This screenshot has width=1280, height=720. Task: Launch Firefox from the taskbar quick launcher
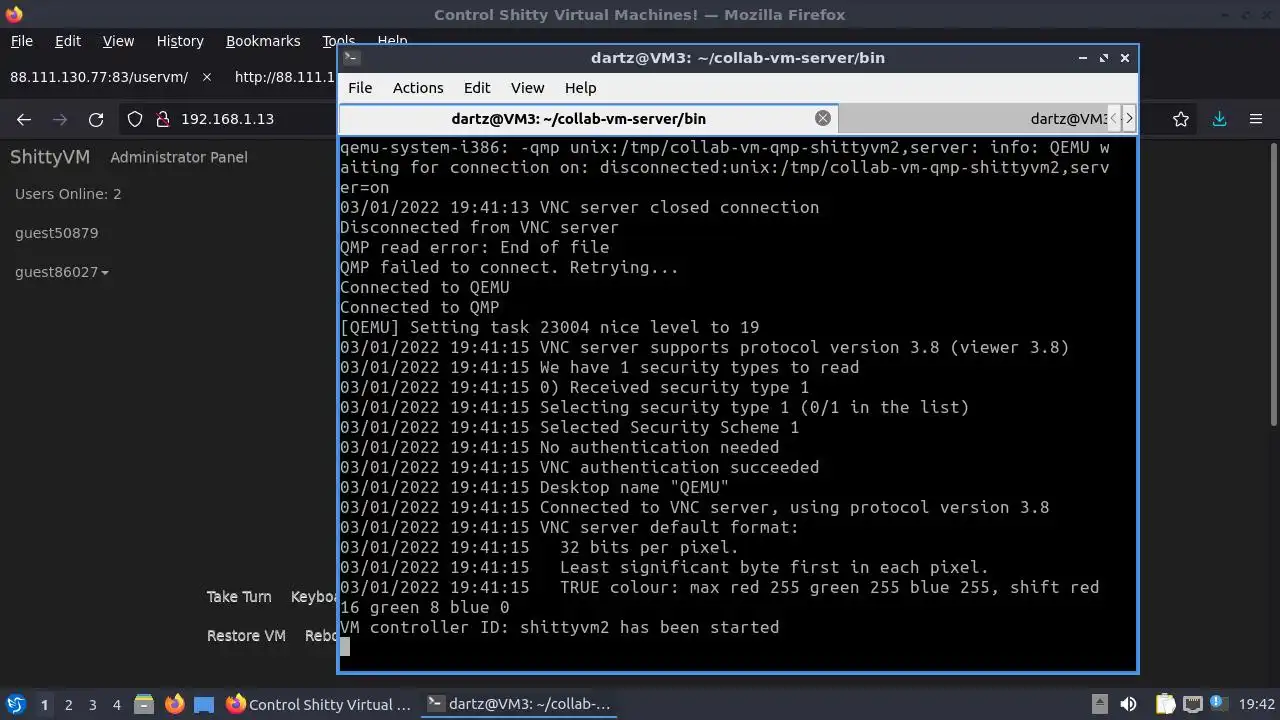pos(174,704)
